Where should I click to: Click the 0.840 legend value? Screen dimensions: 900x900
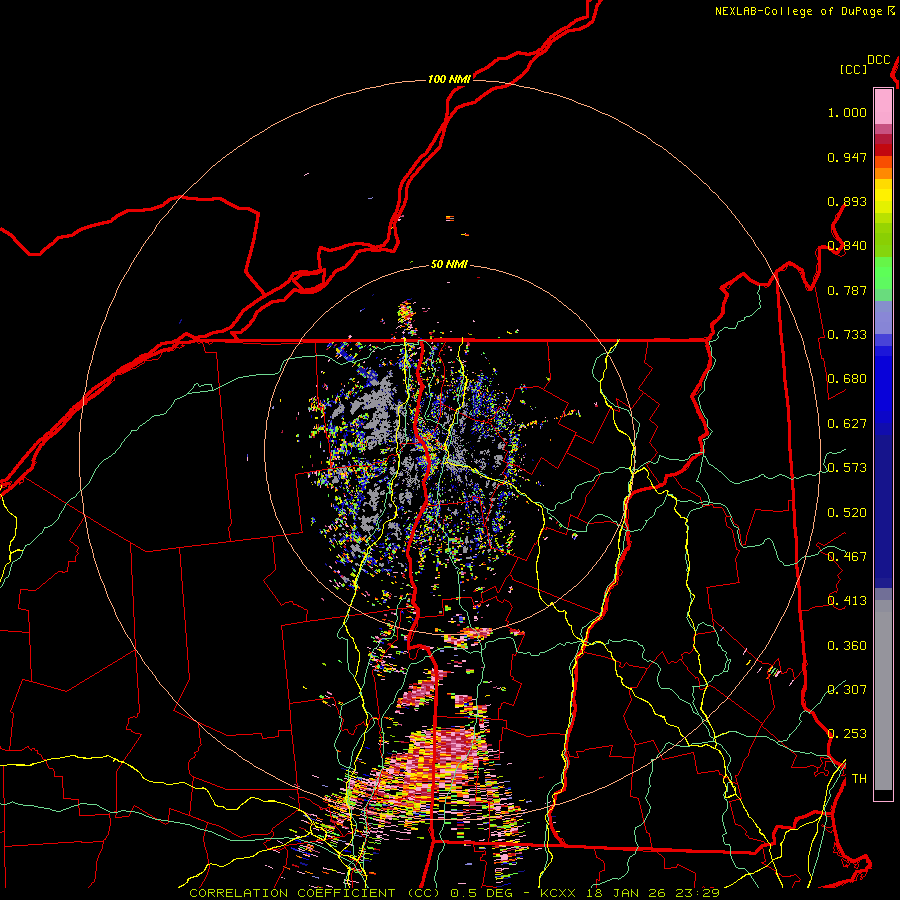click(x=847, y=246)
